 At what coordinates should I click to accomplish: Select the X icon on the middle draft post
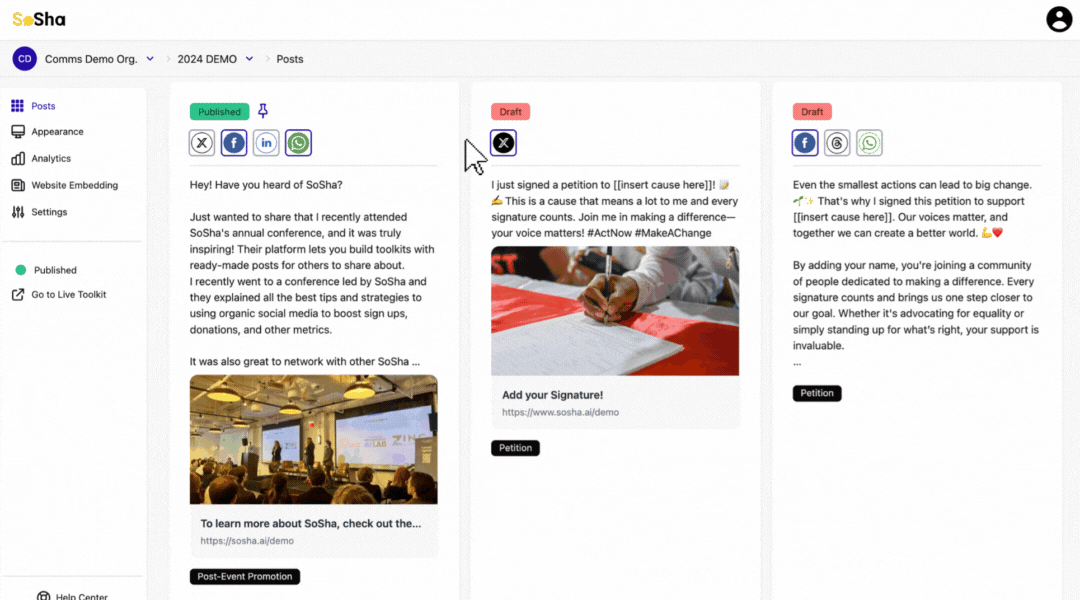[x=503, y=143]
